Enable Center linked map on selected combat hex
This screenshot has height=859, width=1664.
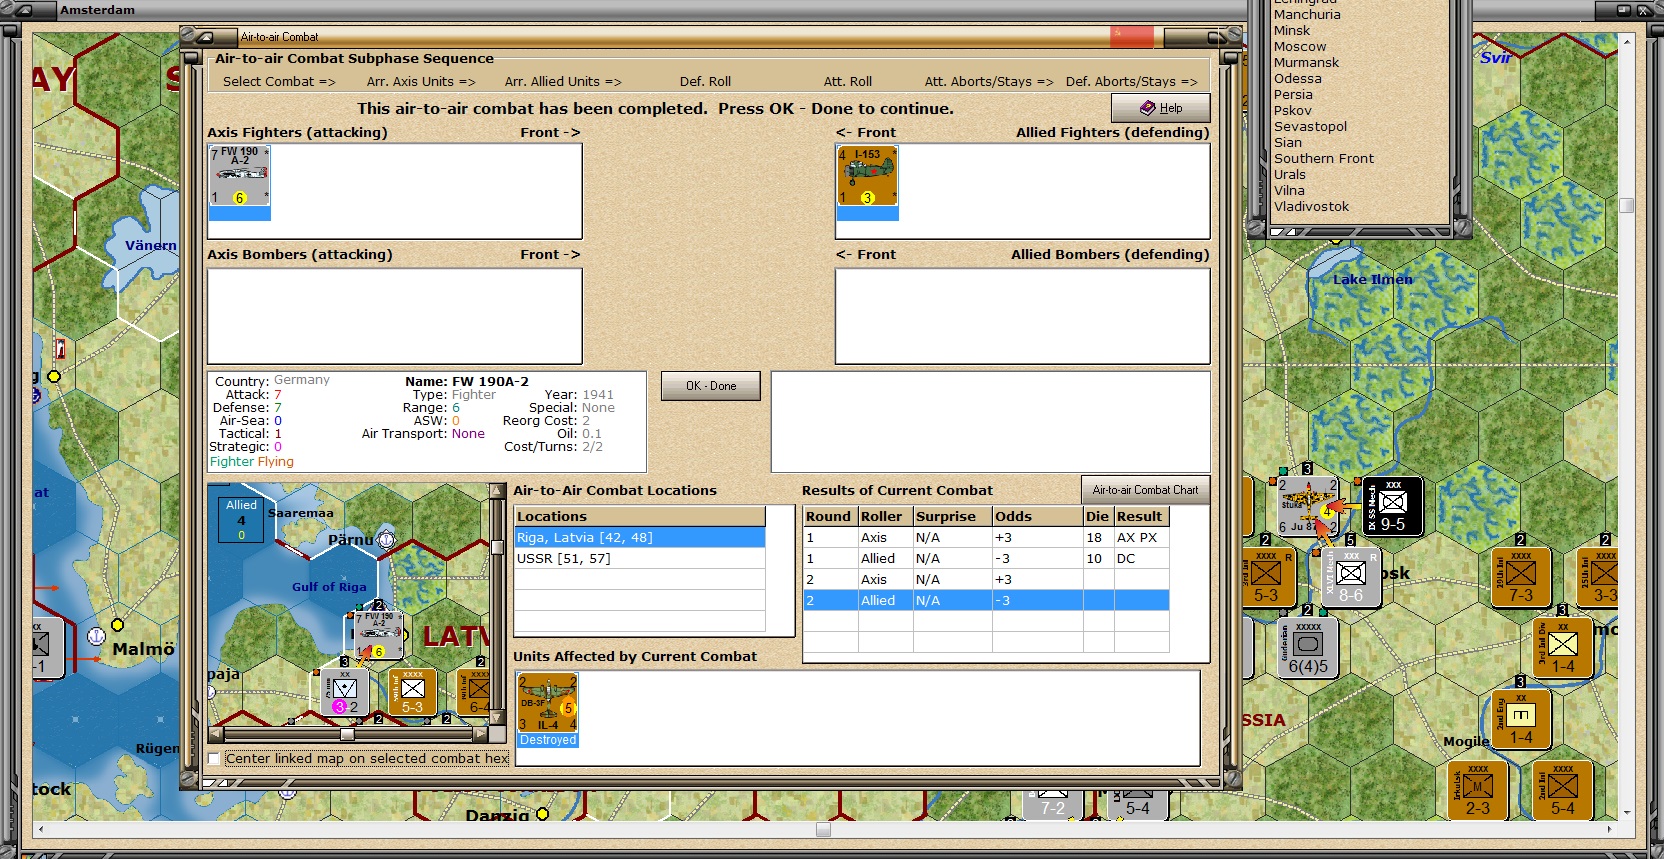pos(214,759)
